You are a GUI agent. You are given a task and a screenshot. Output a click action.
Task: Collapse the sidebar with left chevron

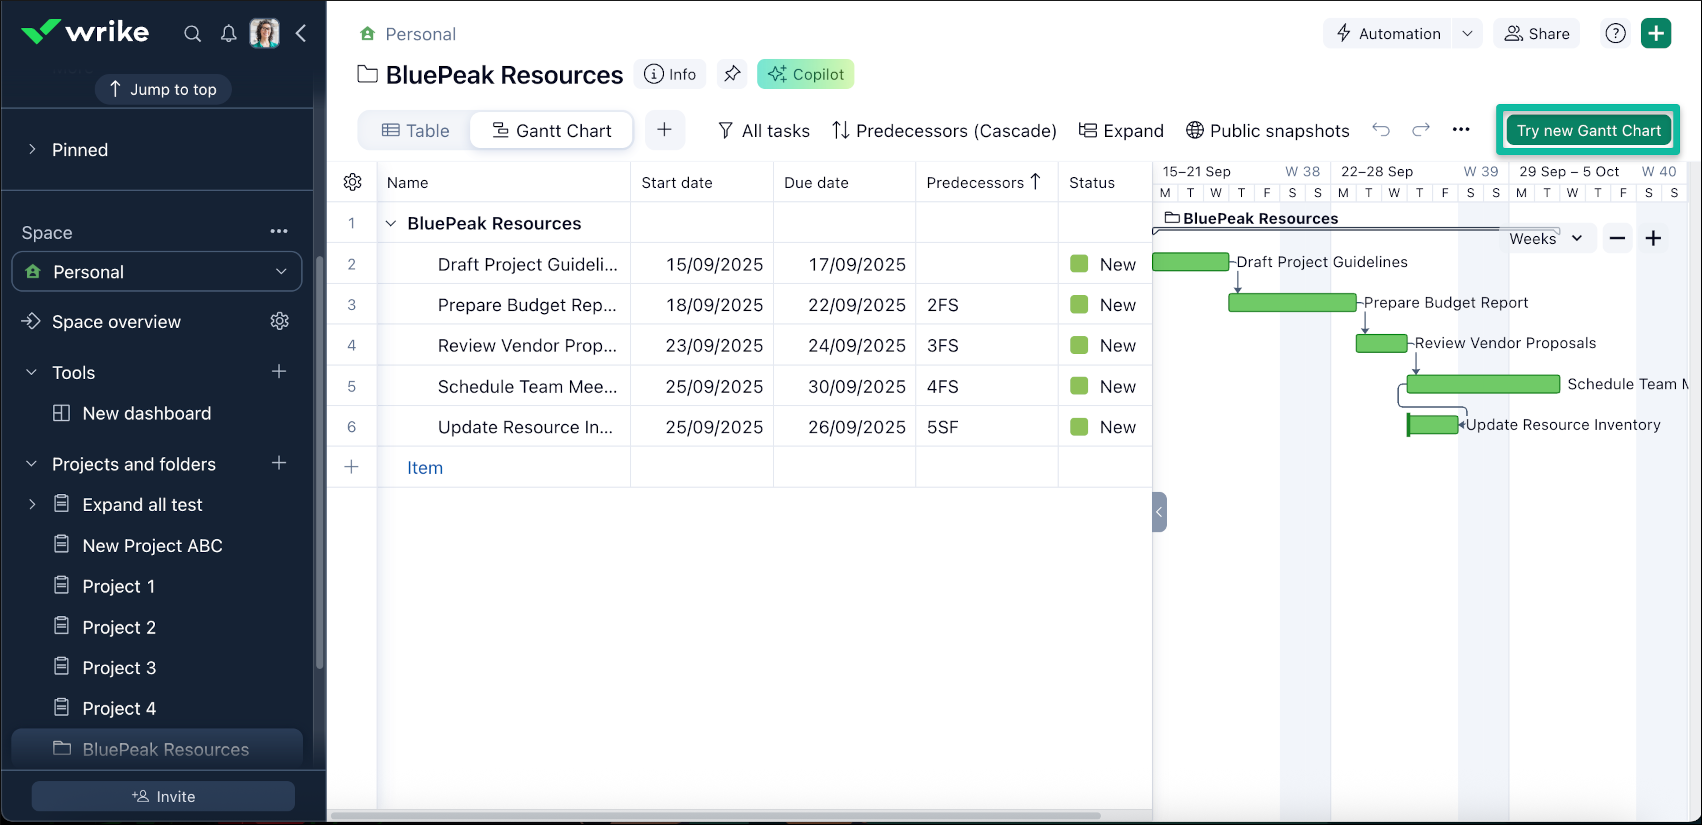click(x=301, y=34)
